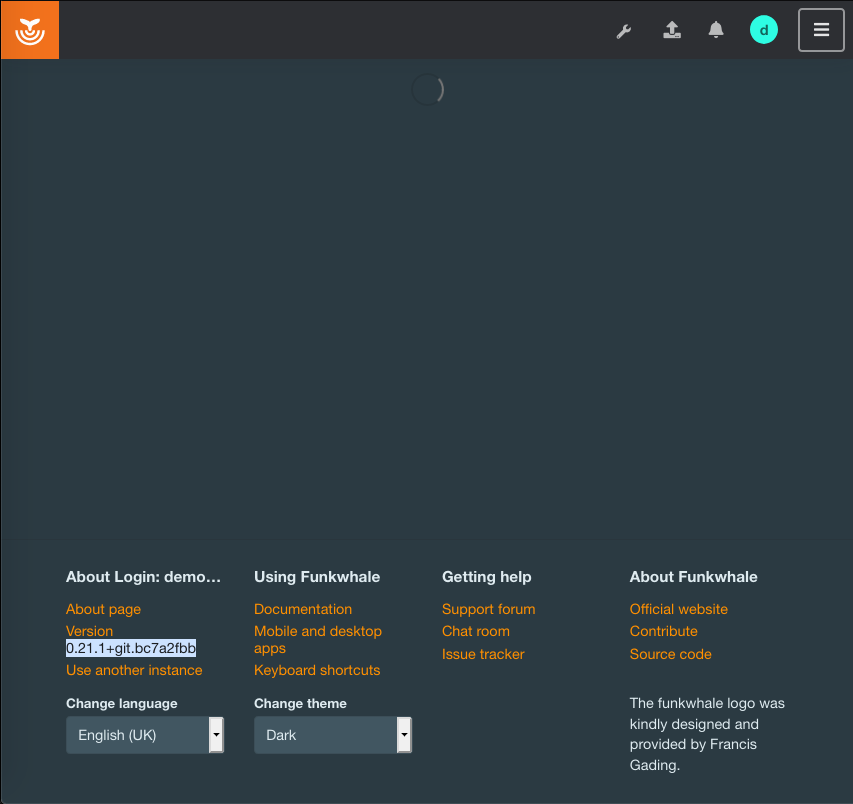Screen dimensions: 853x804
Task: Expand the Change theme dropdown arrow
Action: tap(404, 734)
